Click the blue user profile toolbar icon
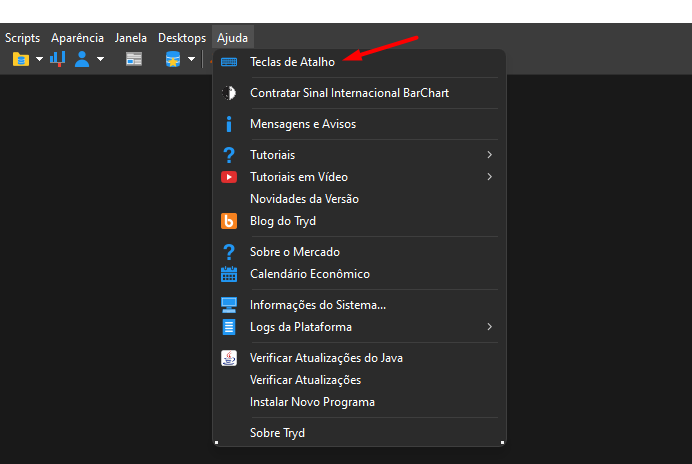 point(82,59)
